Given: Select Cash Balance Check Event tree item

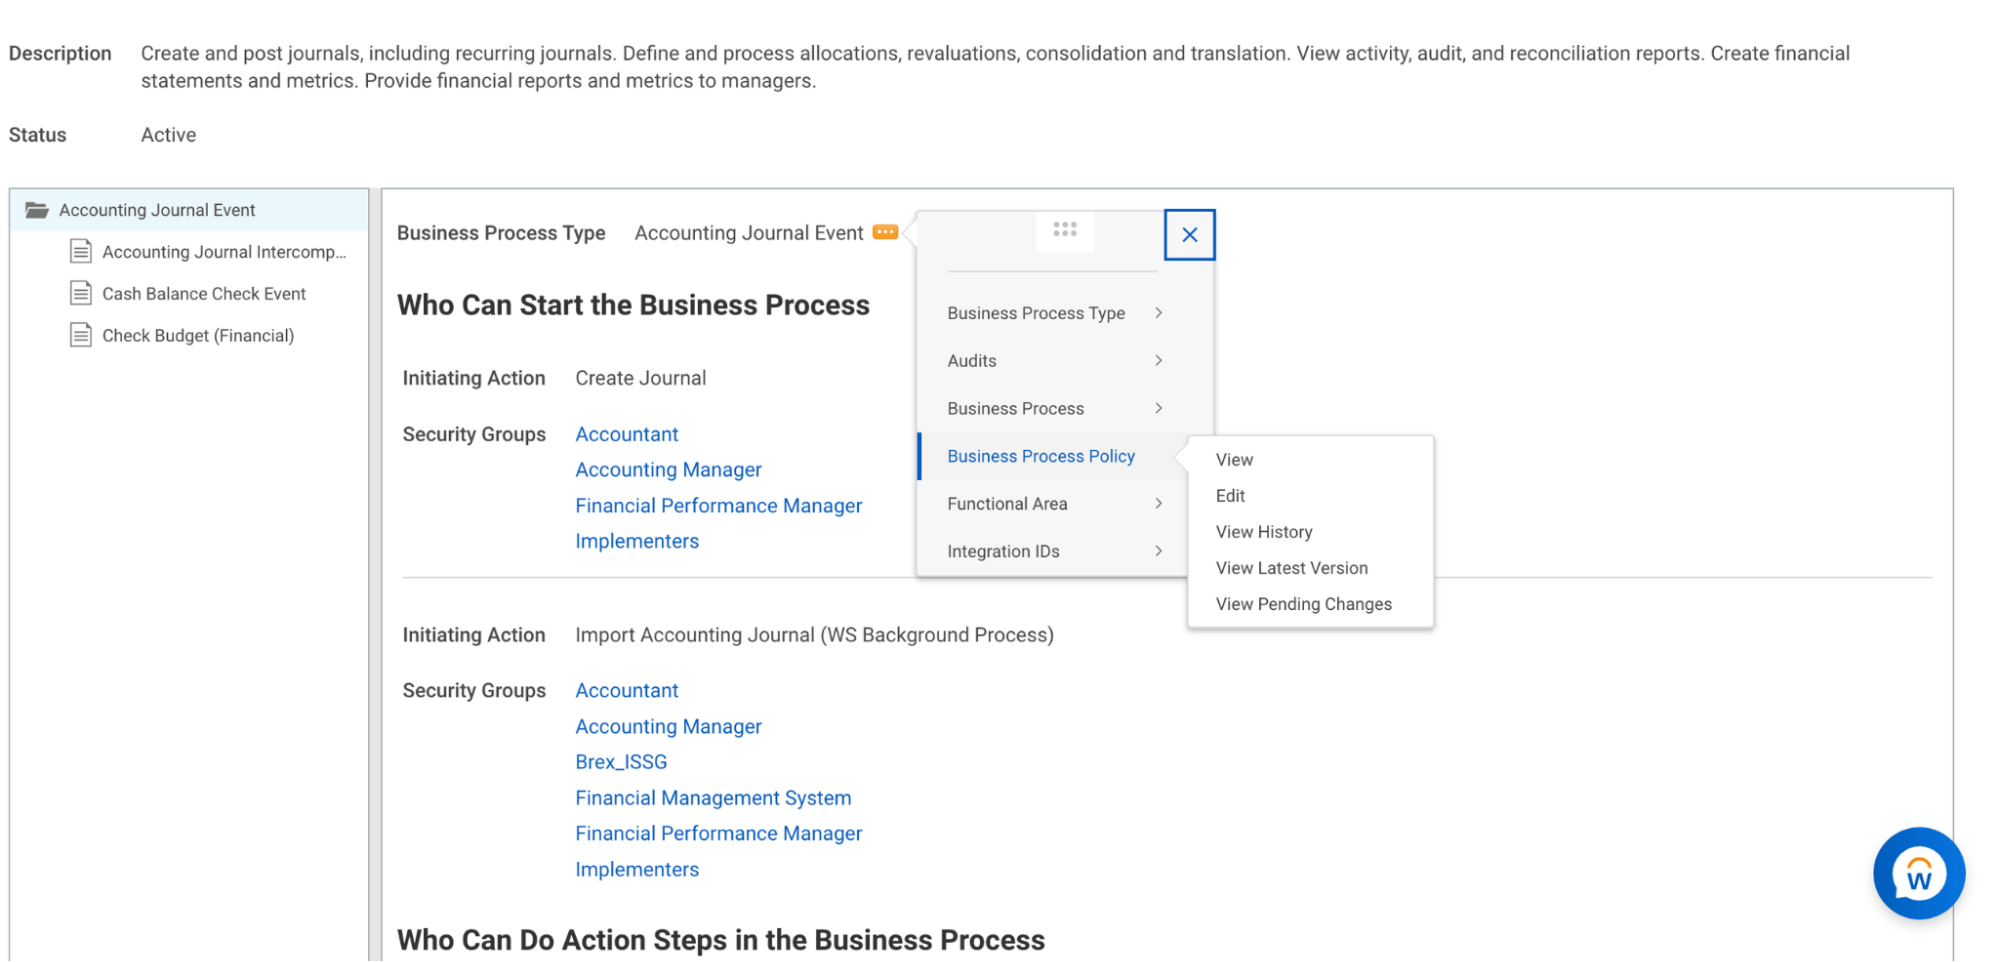Looking at the screenshot, I should tap(204, 294).
